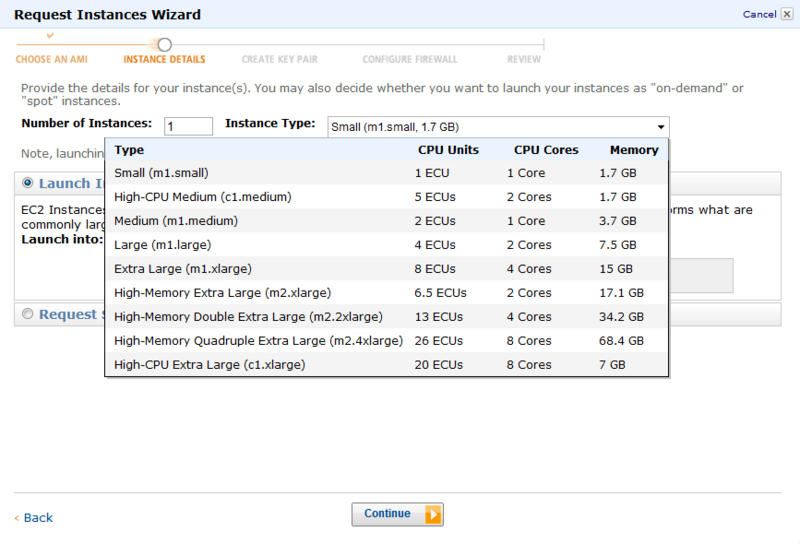Click the 26 ECUs value
Screen dimensions: 800x544
[x=439, y=341]
